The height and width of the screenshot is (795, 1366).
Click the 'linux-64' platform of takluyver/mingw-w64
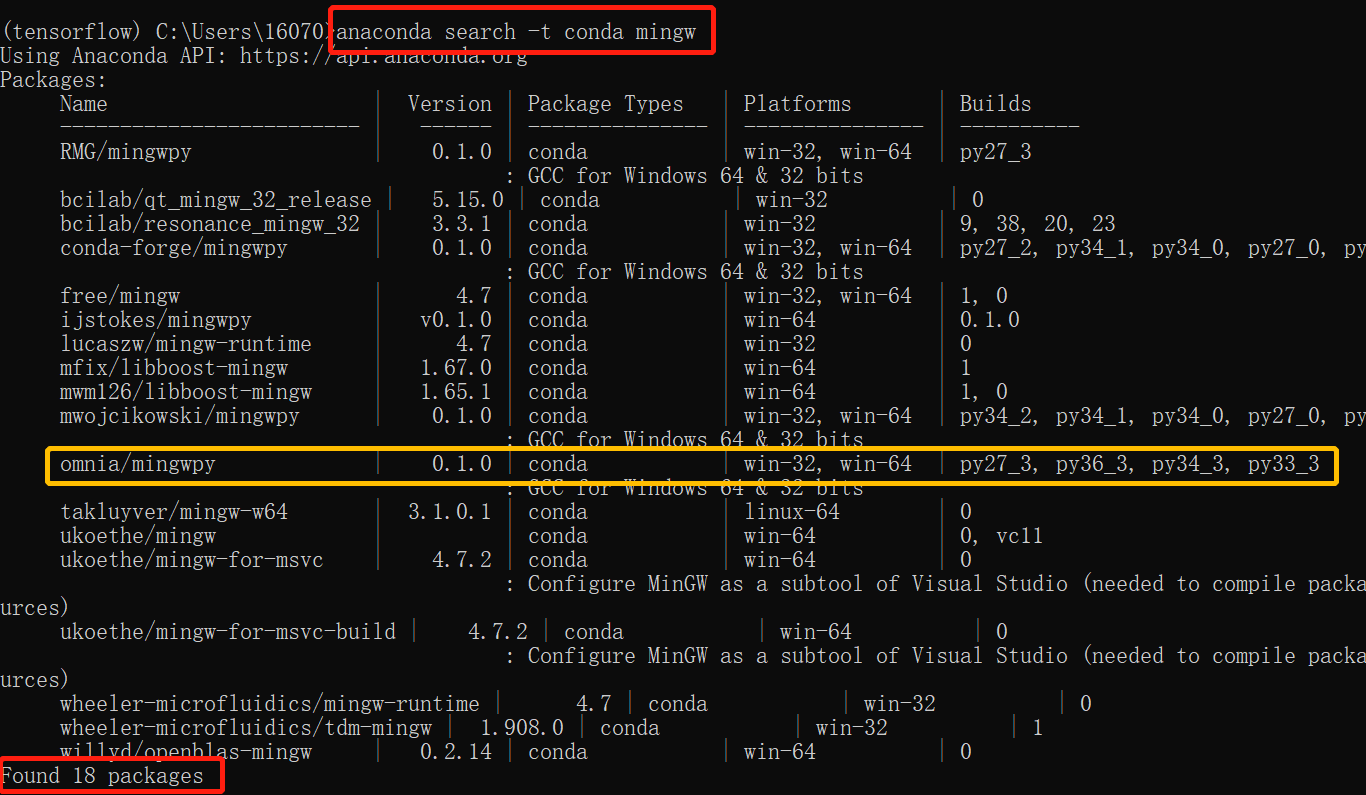tap(792, 512)
